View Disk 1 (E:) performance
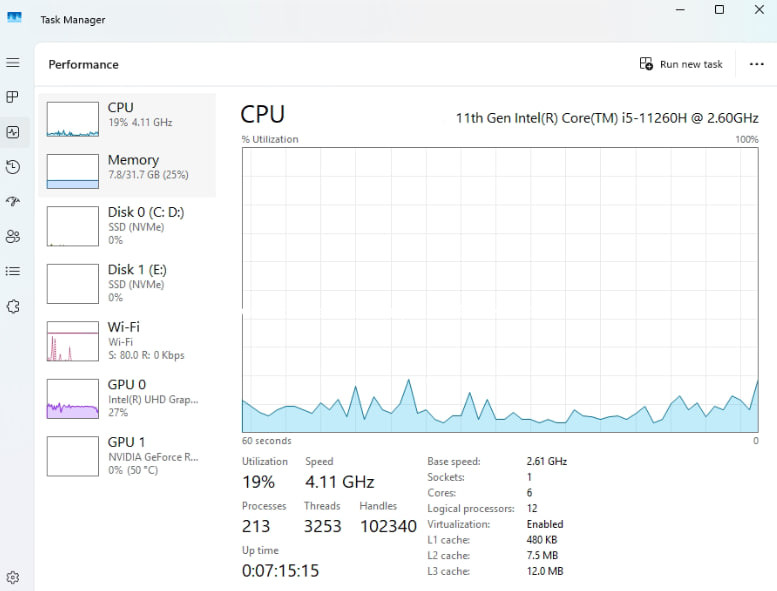Image resolution: width=777 pixels, height=591 pixels. point(127,283)
